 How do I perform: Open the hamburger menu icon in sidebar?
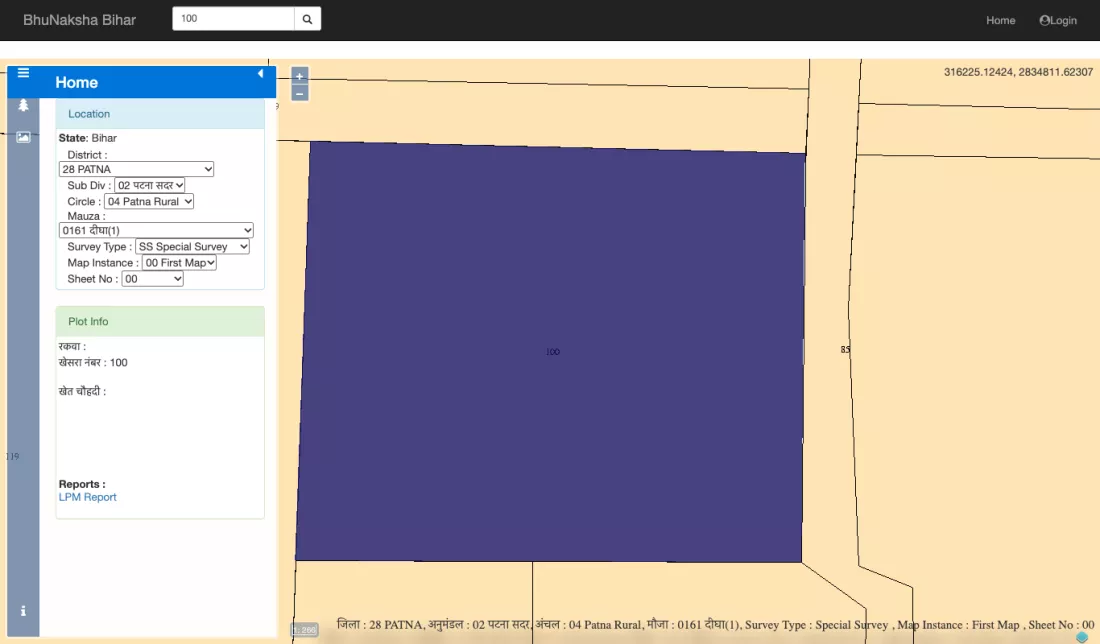pyautogui.click(x=23, y=73)
